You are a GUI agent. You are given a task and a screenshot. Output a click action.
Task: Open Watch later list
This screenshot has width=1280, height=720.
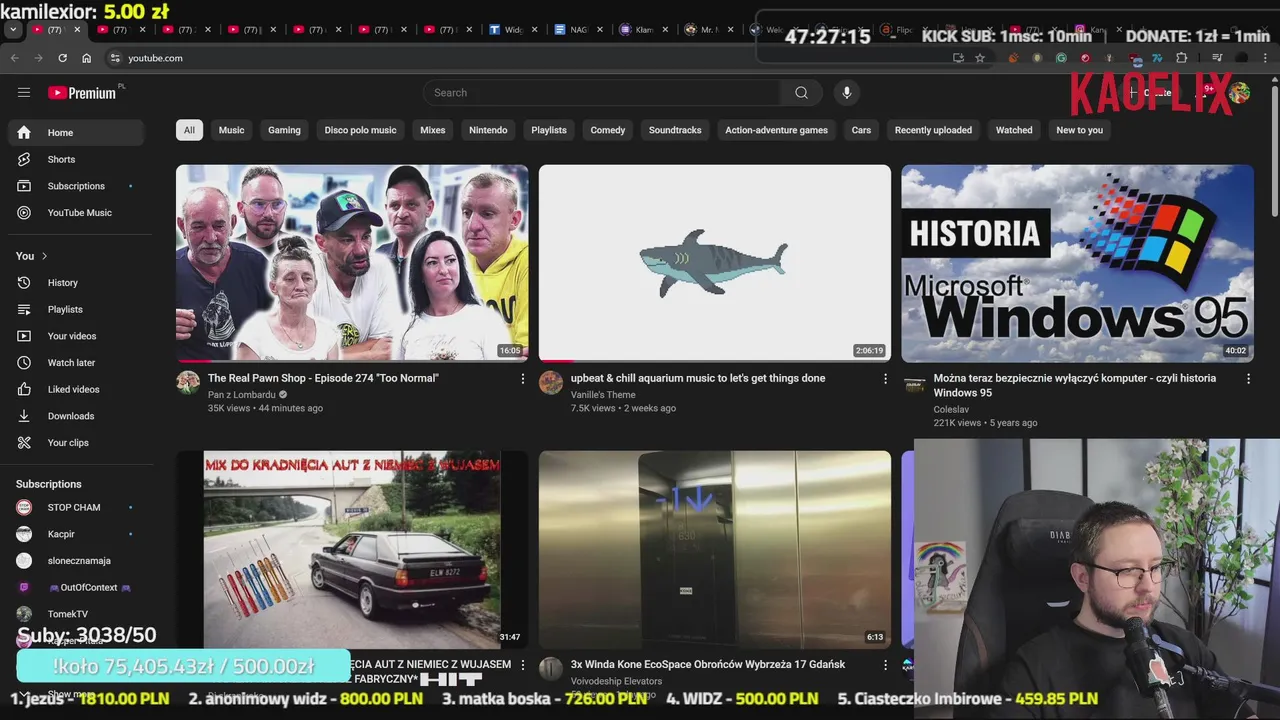76,362
